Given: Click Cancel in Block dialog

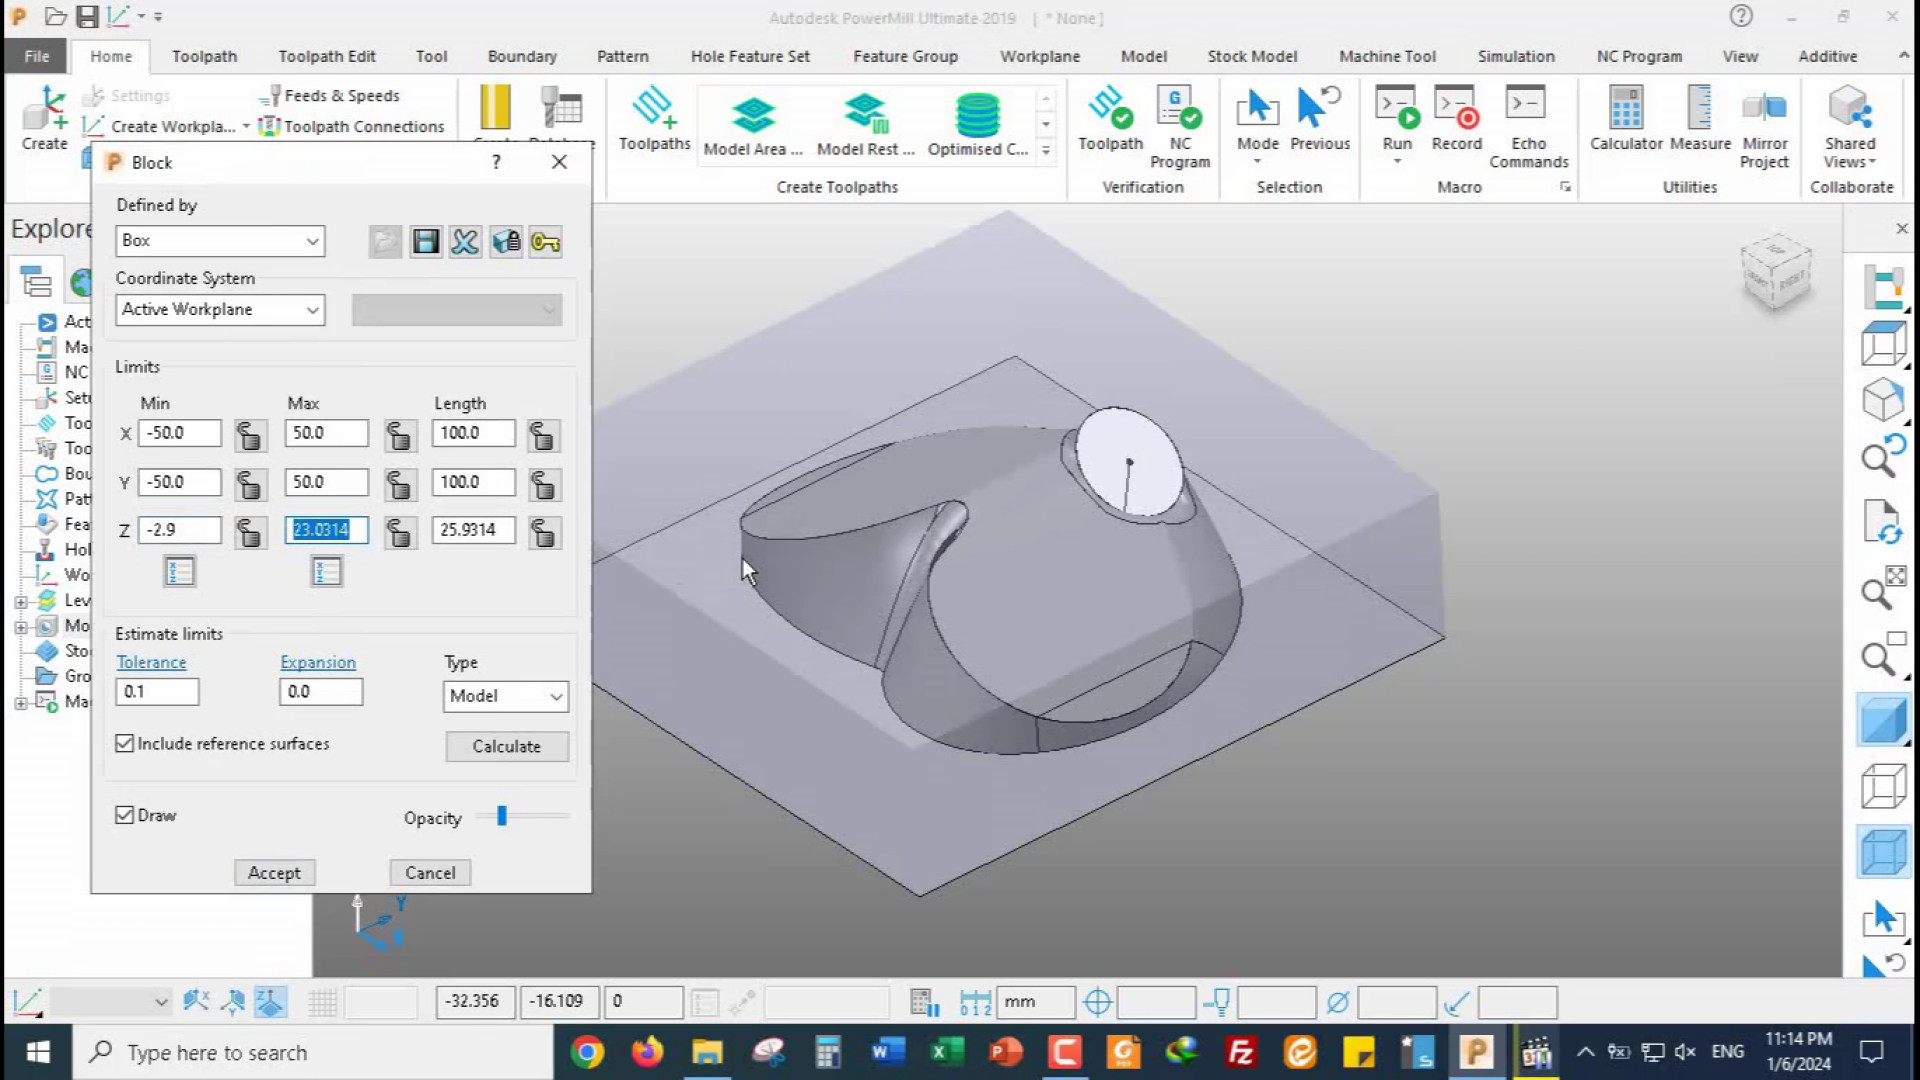Looking at the screenshot, I should [430, 873].
